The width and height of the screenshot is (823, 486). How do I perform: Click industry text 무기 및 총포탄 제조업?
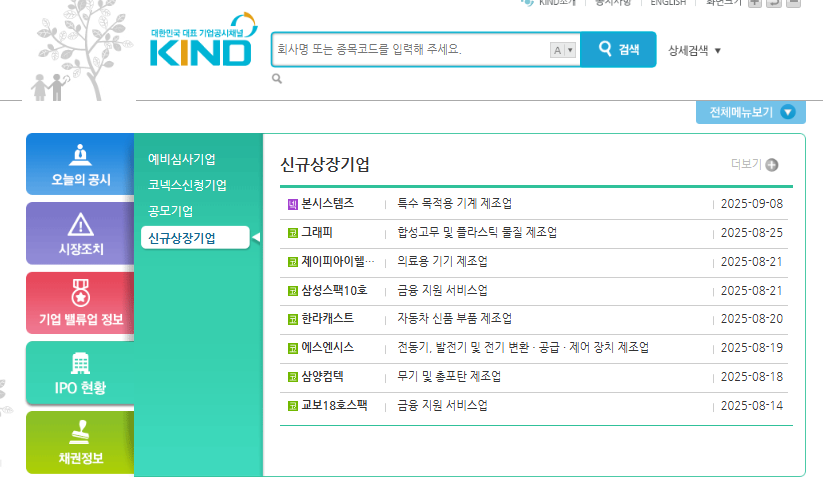tap(449, 376)
